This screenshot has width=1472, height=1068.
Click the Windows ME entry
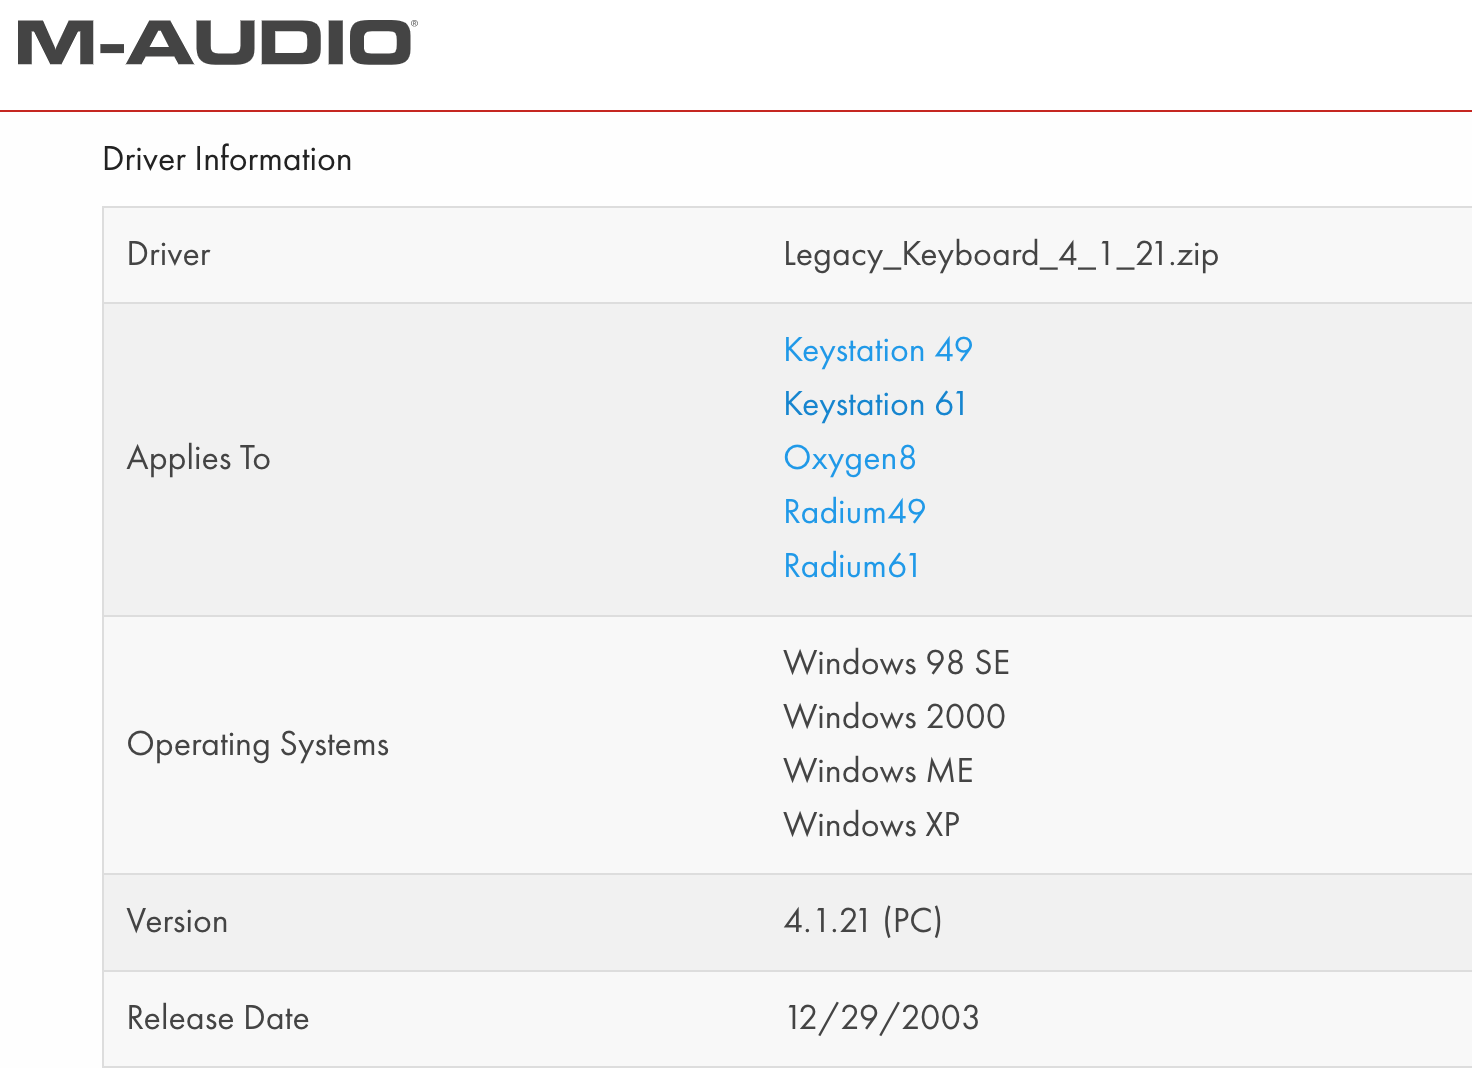879,770
